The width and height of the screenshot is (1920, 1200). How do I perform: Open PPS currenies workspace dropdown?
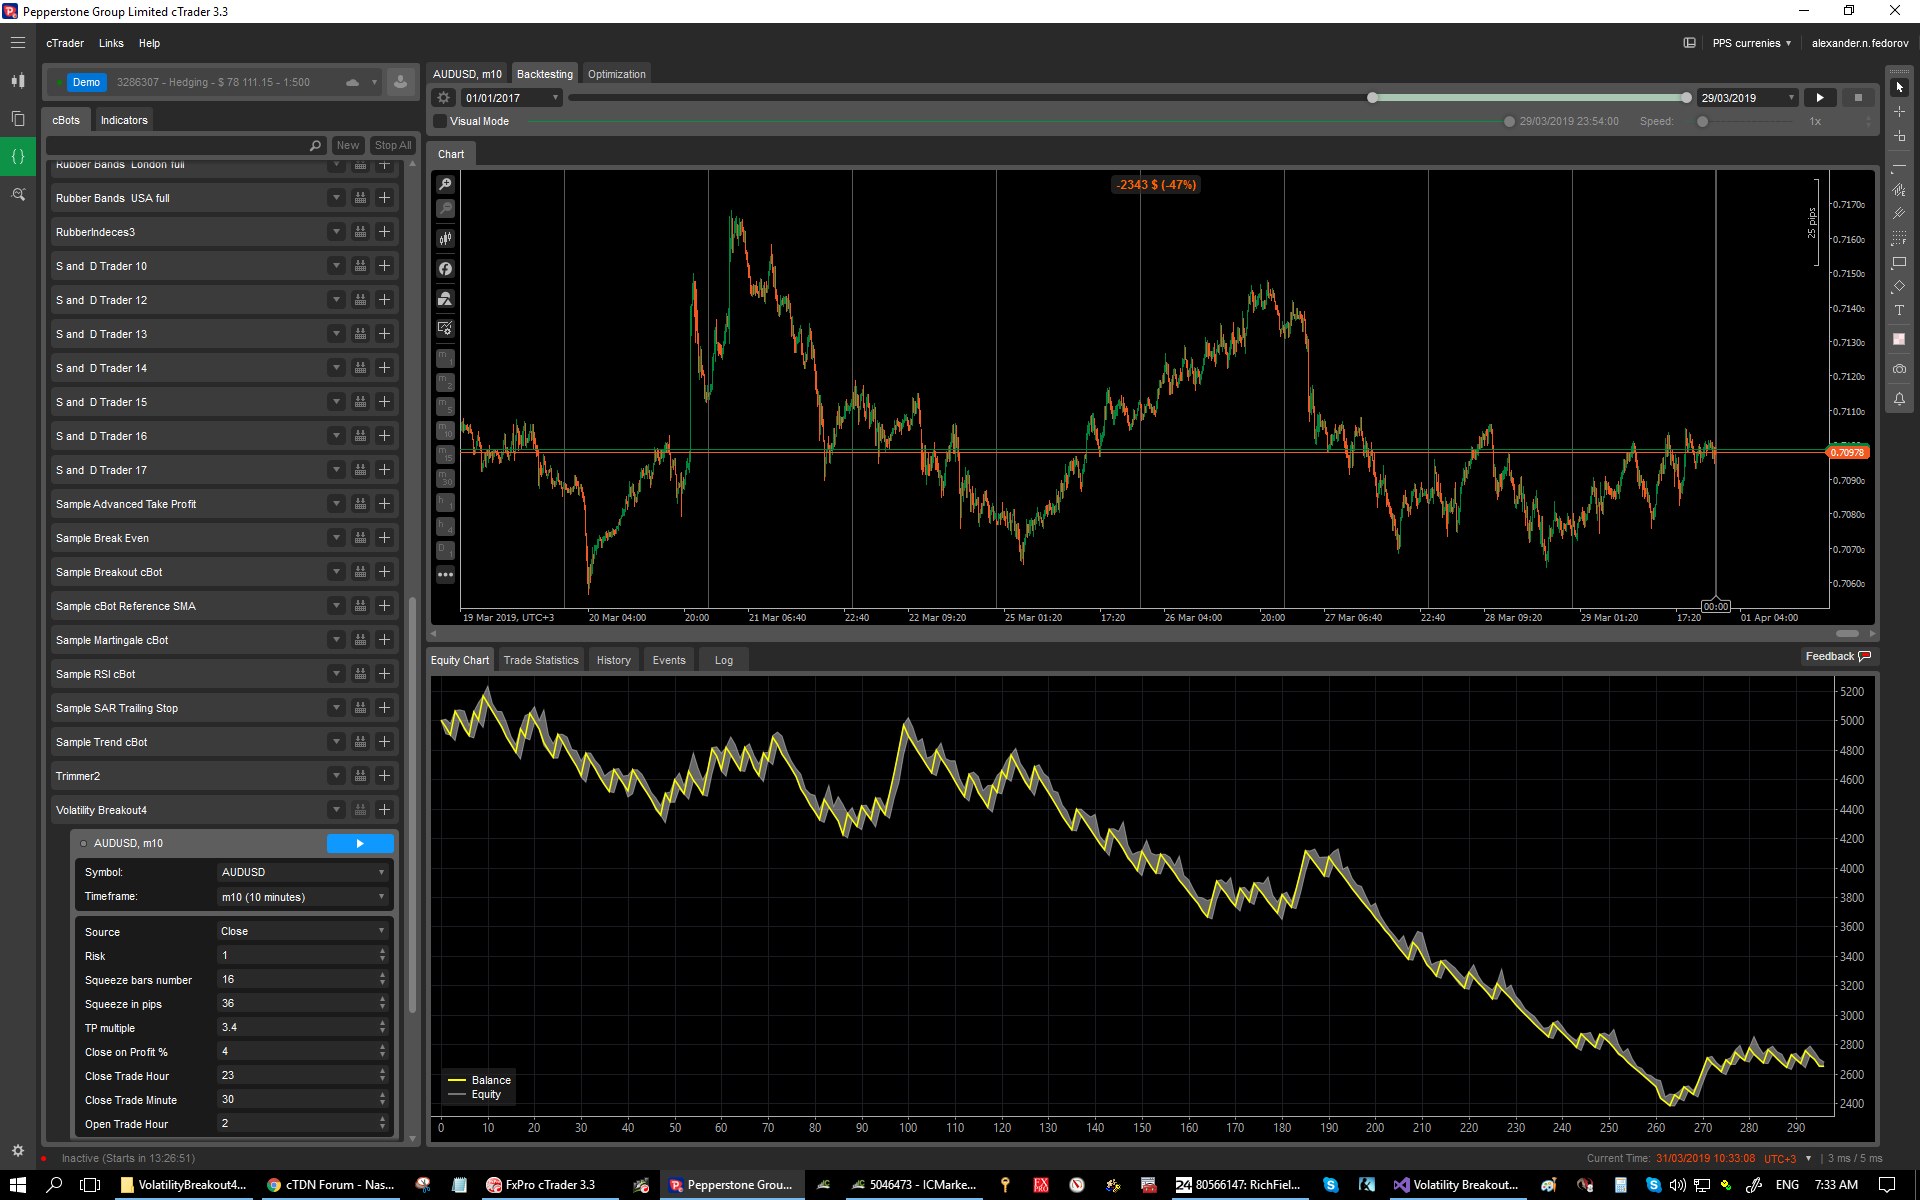1751,43
